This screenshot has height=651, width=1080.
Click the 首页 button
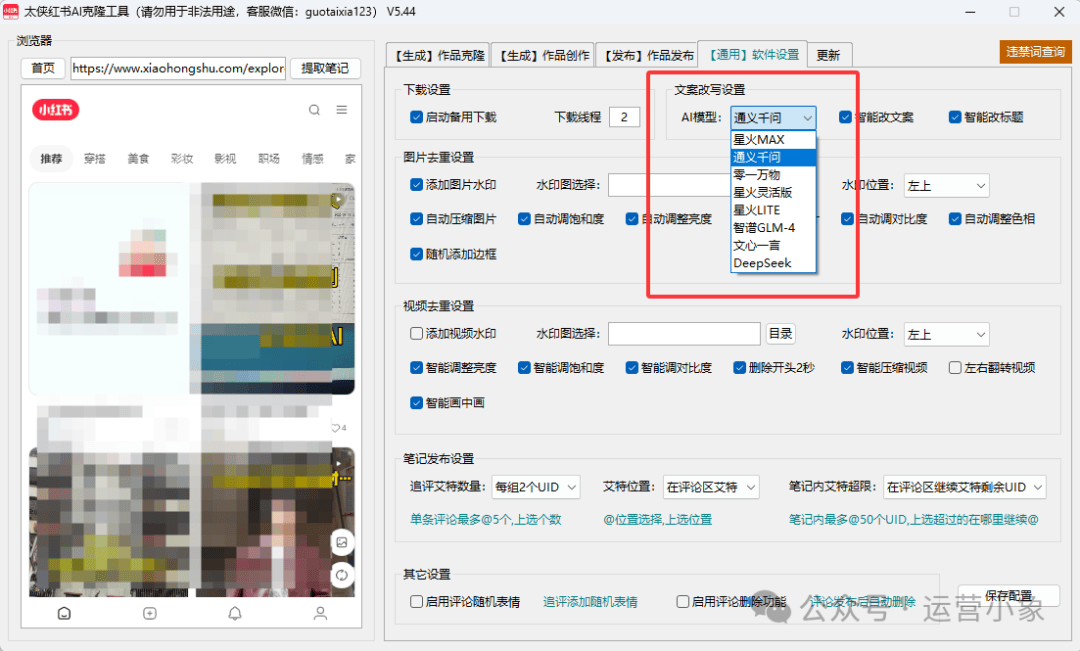coord(43,68)
